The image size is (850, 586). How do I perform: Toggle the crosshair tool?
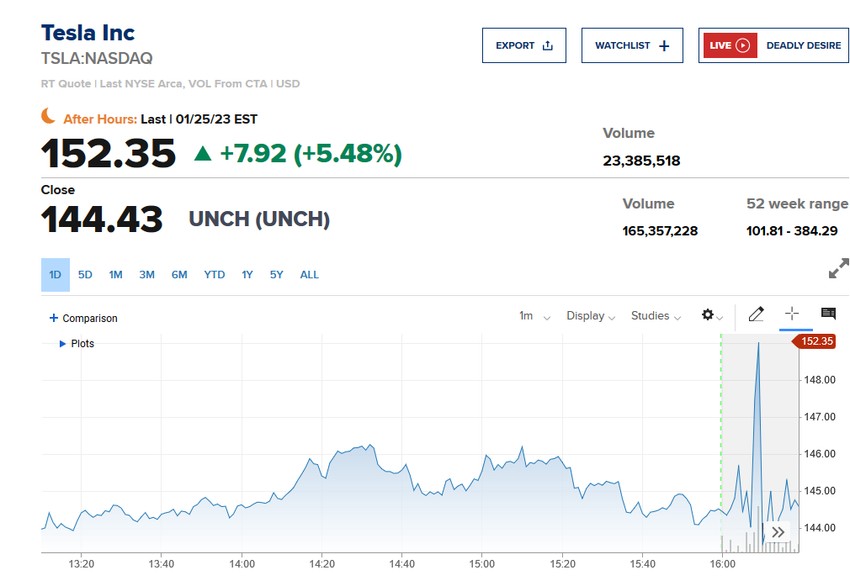[792, 315]
